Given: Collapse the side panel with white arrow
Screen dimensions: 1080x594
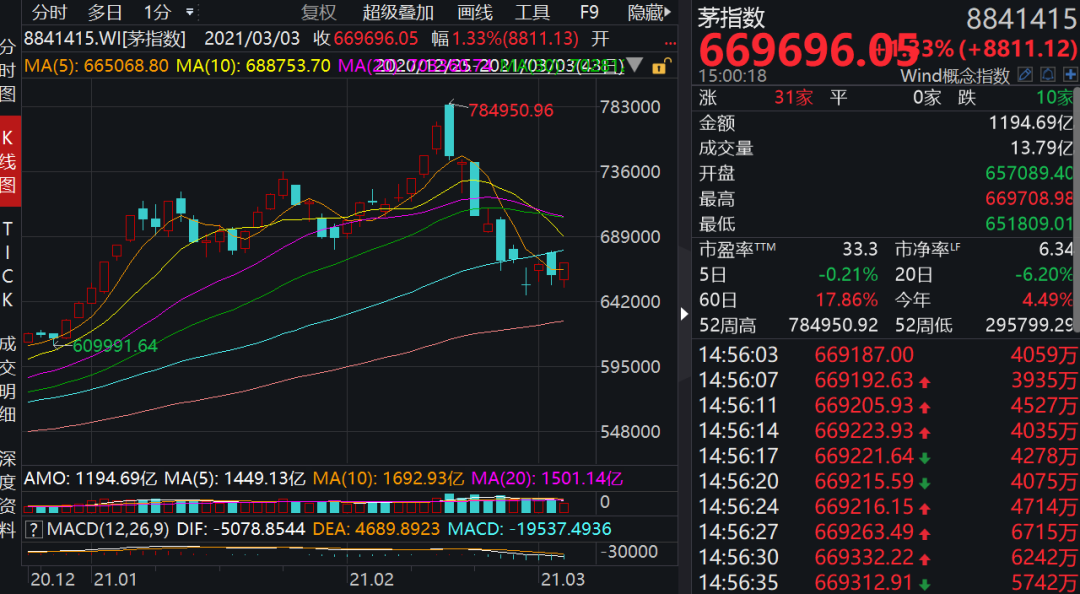Looking at the screenshot, I should tap(685, 314).
